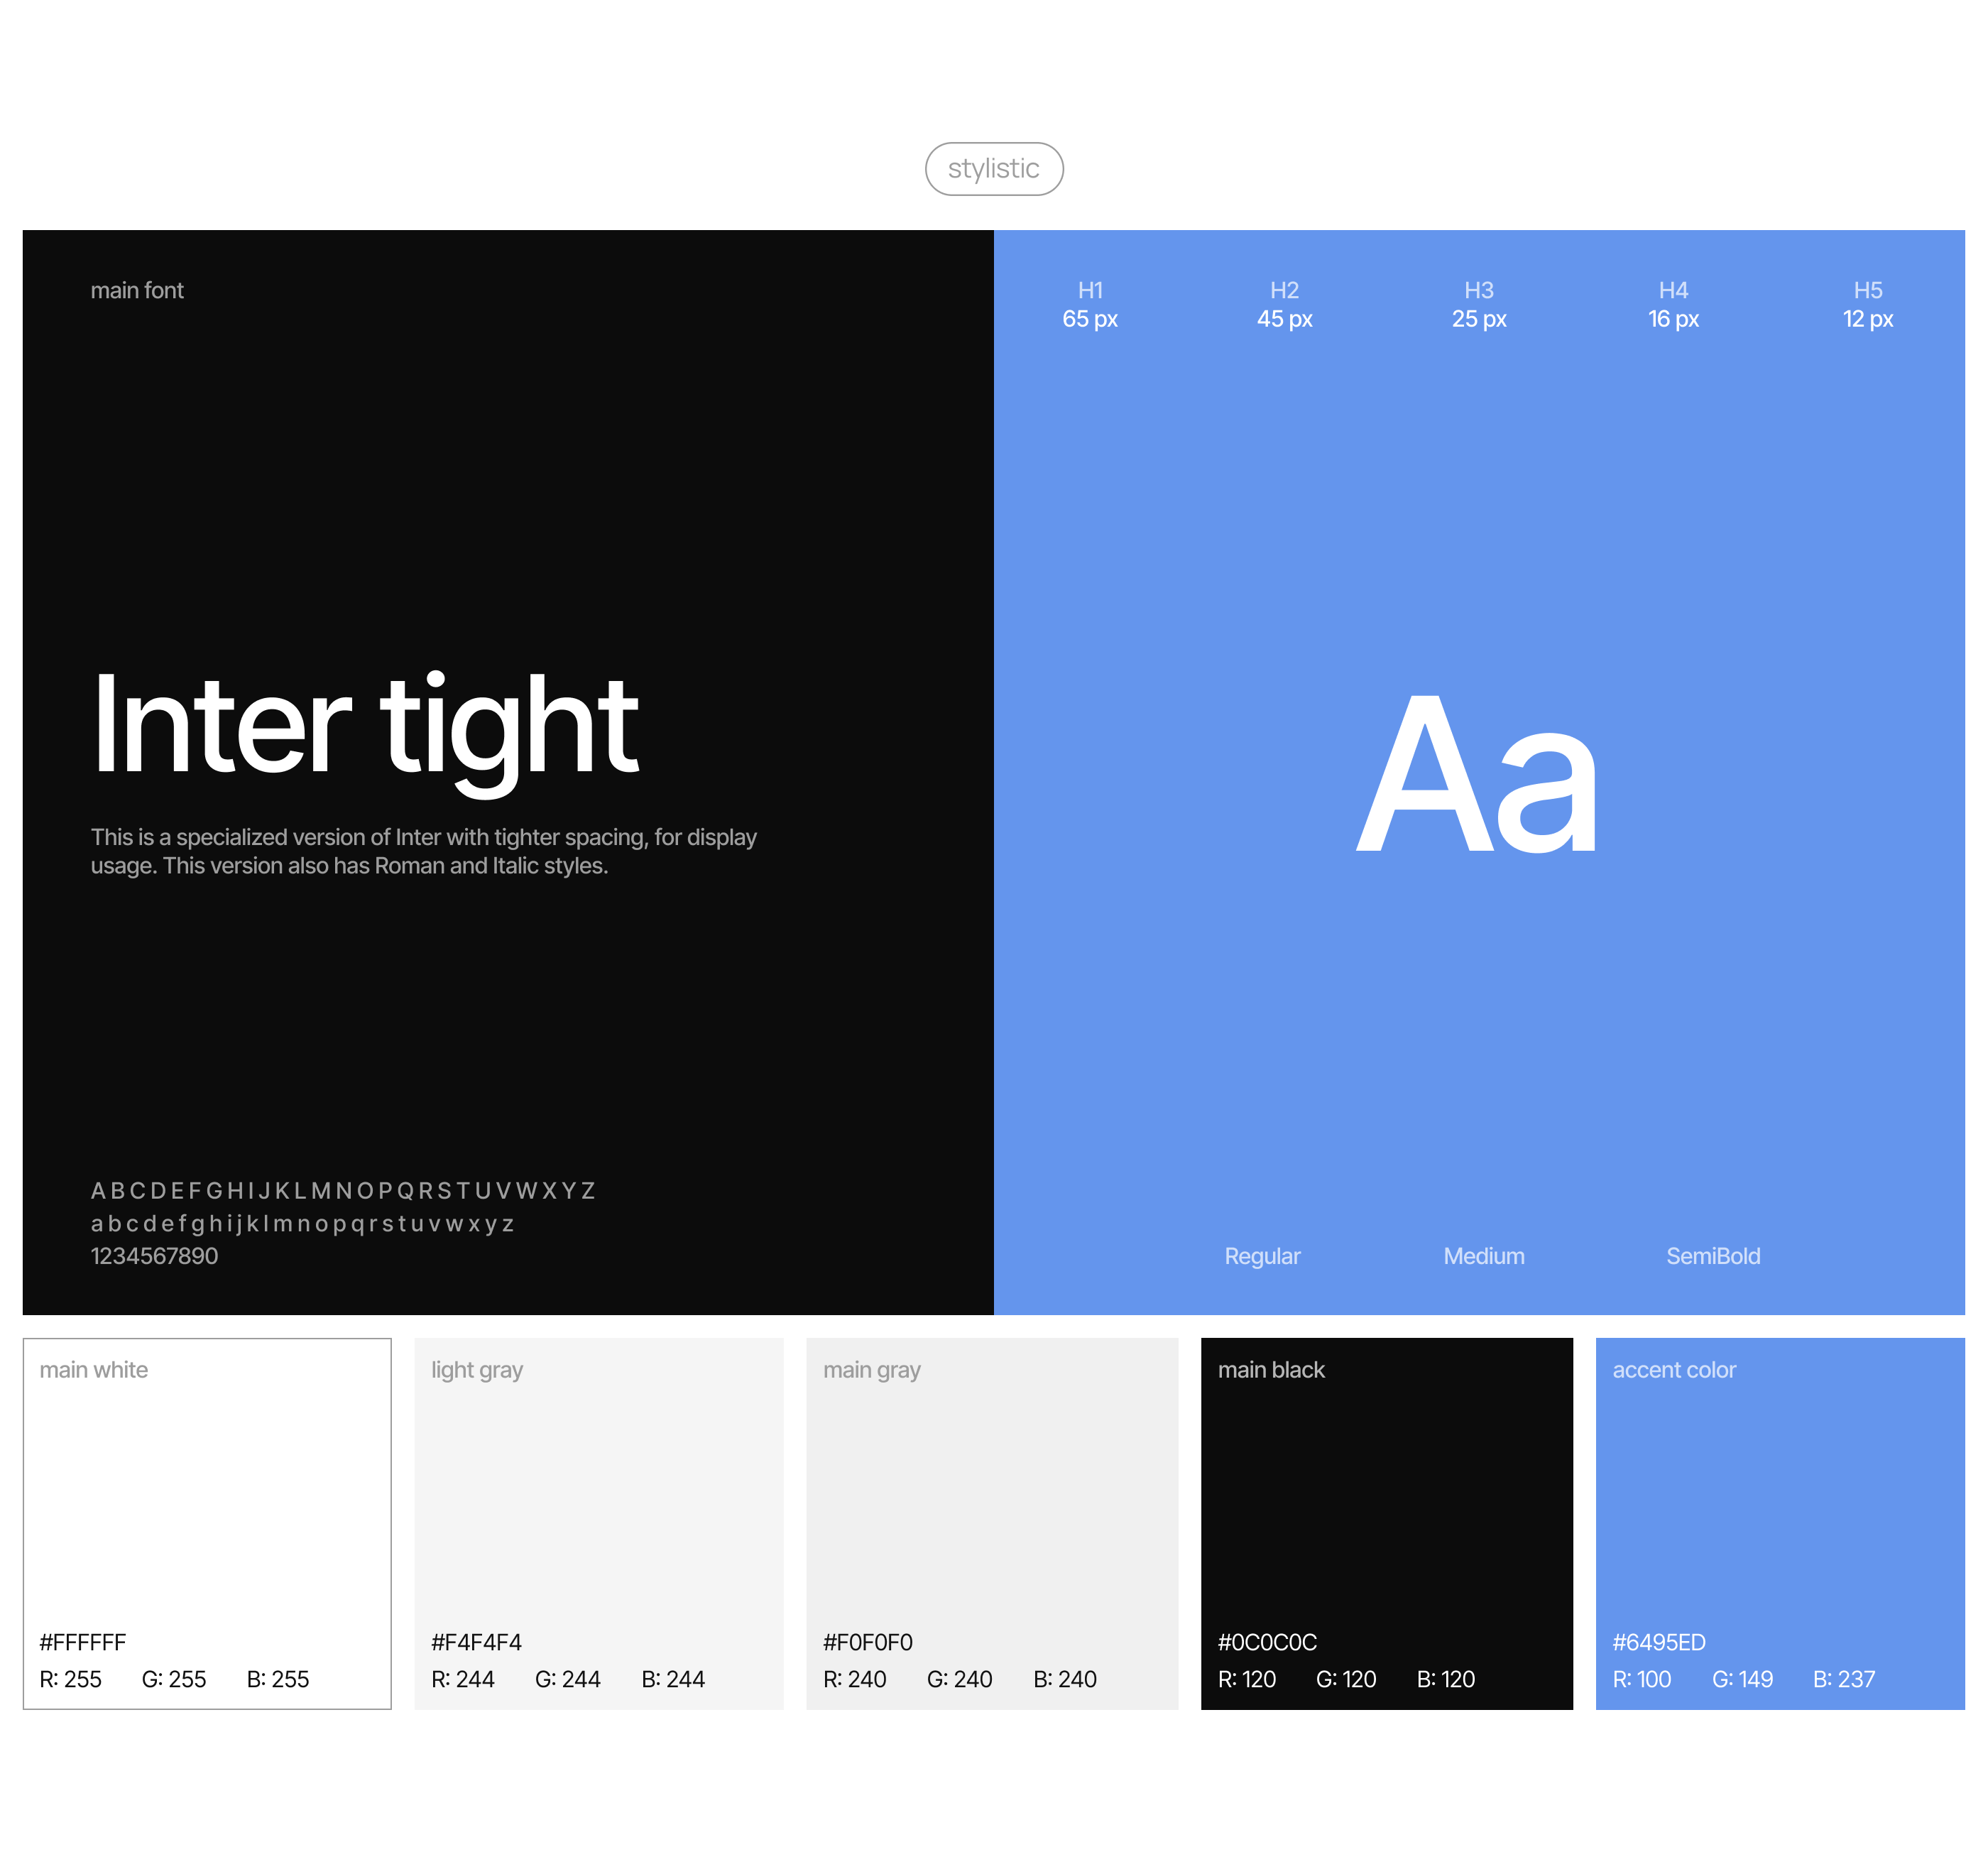Click the #6495ED hex code text
This screenshot has width=1988, height=1852.
point(1658,1642)
